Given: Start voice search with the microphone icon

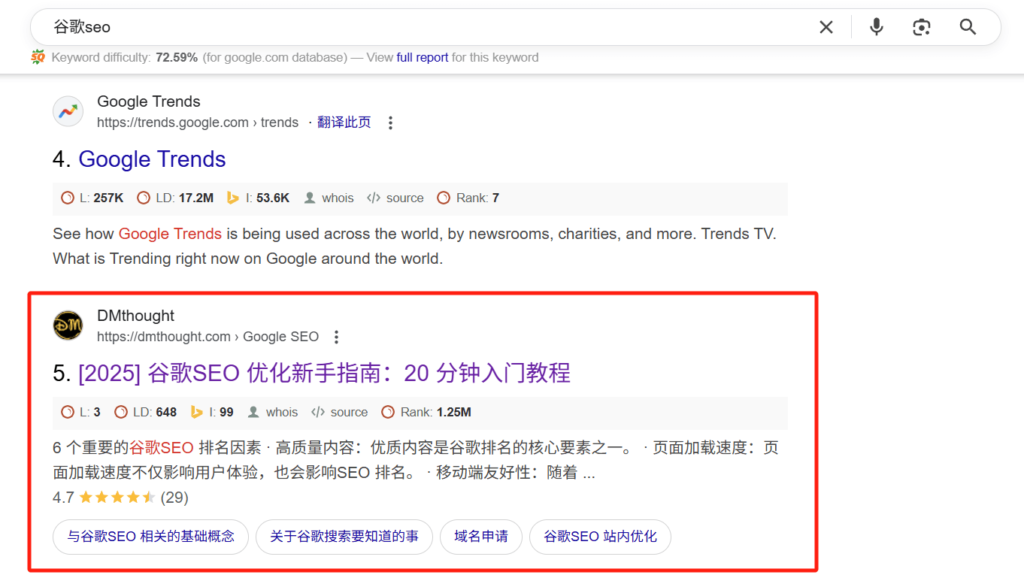Looking at the screenshot, I should (876, 27).
